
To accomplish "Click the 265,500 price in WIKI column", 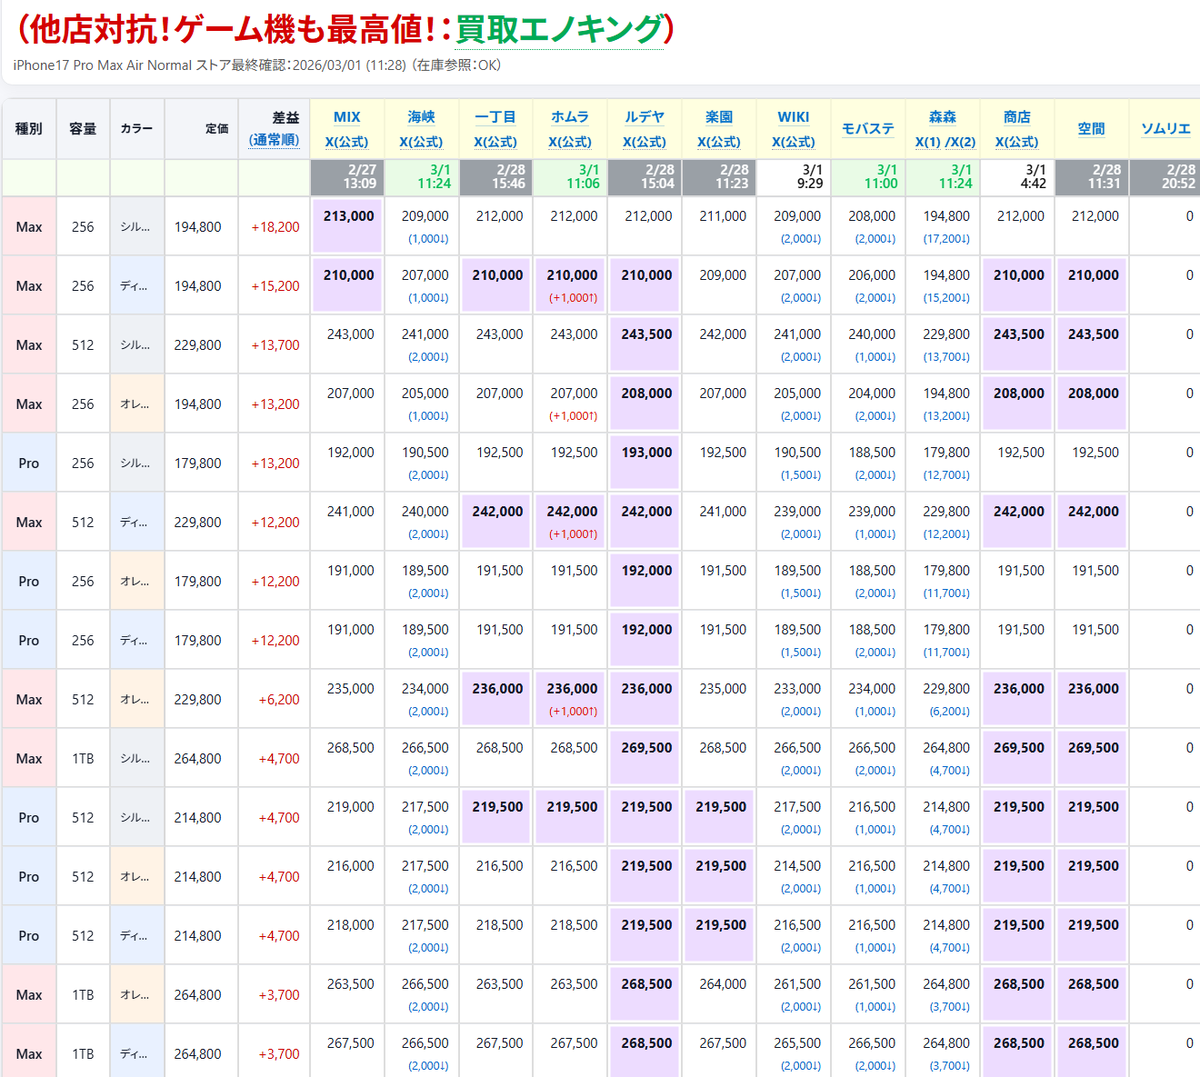I will 797,1043.
